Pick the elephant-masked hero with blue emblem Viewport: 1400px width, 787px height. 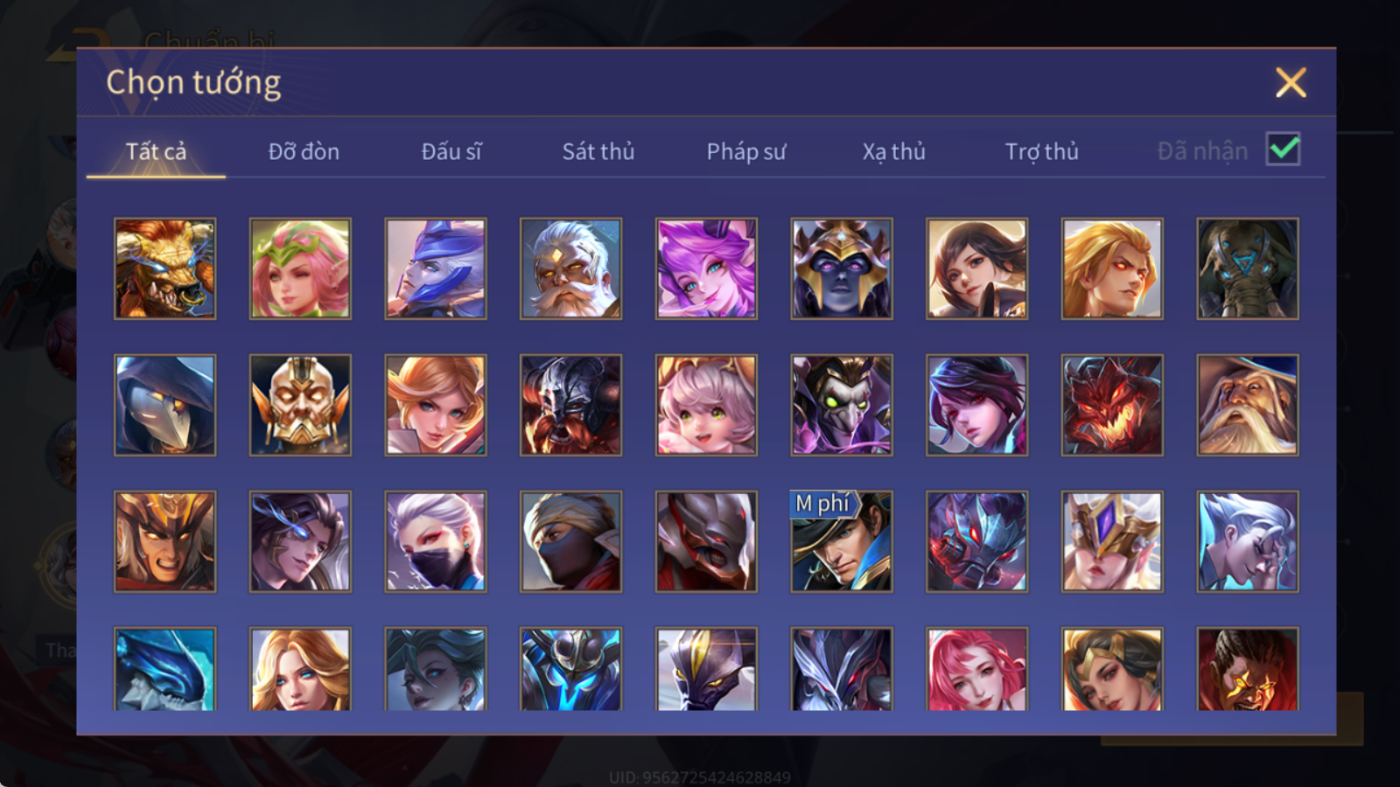pos(1248,269)
